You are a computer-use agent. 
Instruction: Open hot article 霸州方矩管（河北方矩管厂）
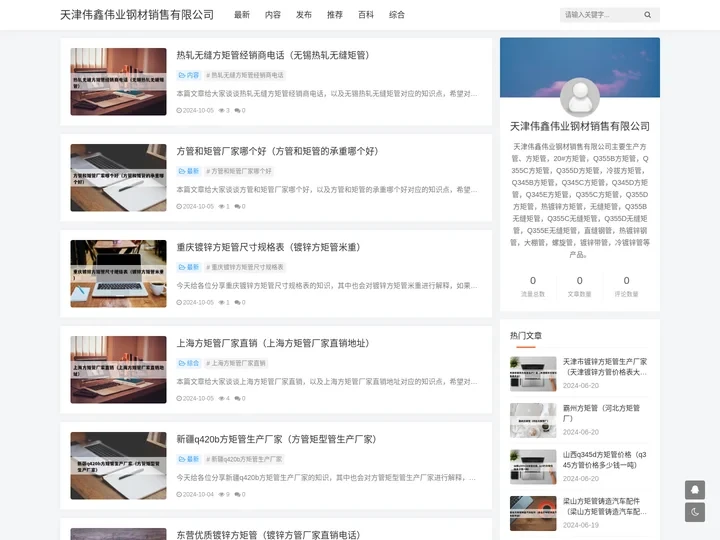(x=601, y=413)
